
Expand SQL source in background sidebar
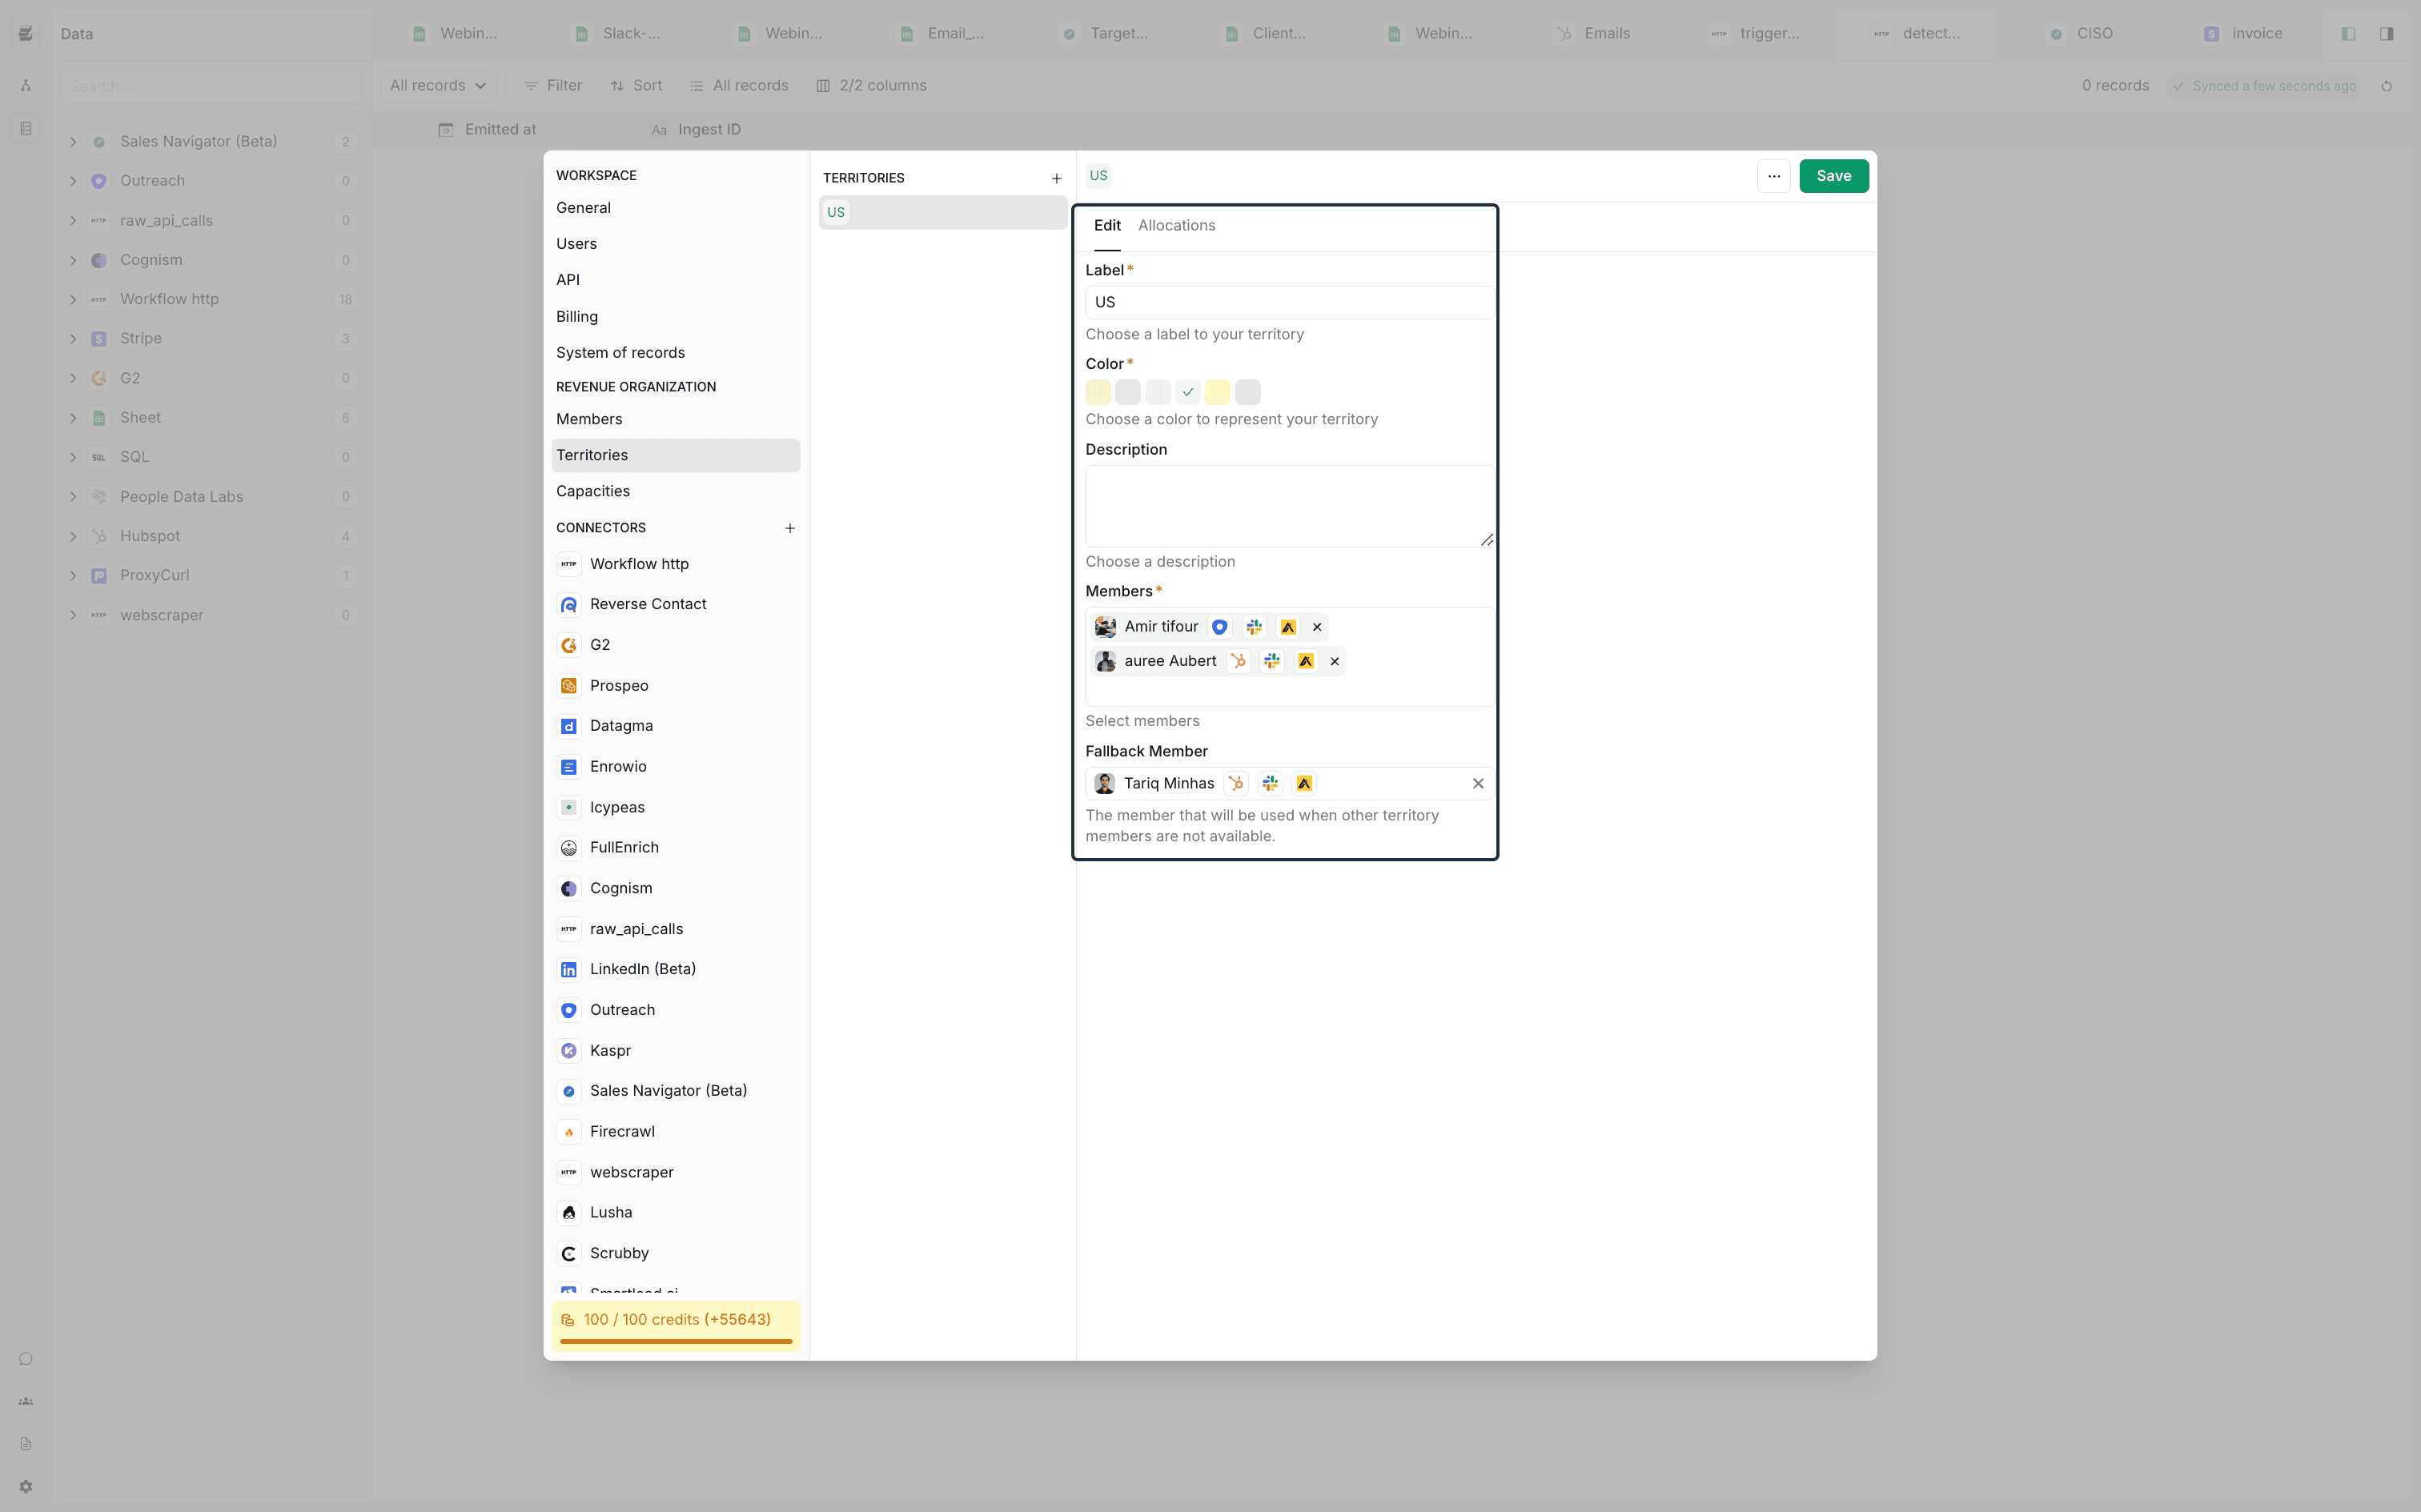tap(73, 457)
